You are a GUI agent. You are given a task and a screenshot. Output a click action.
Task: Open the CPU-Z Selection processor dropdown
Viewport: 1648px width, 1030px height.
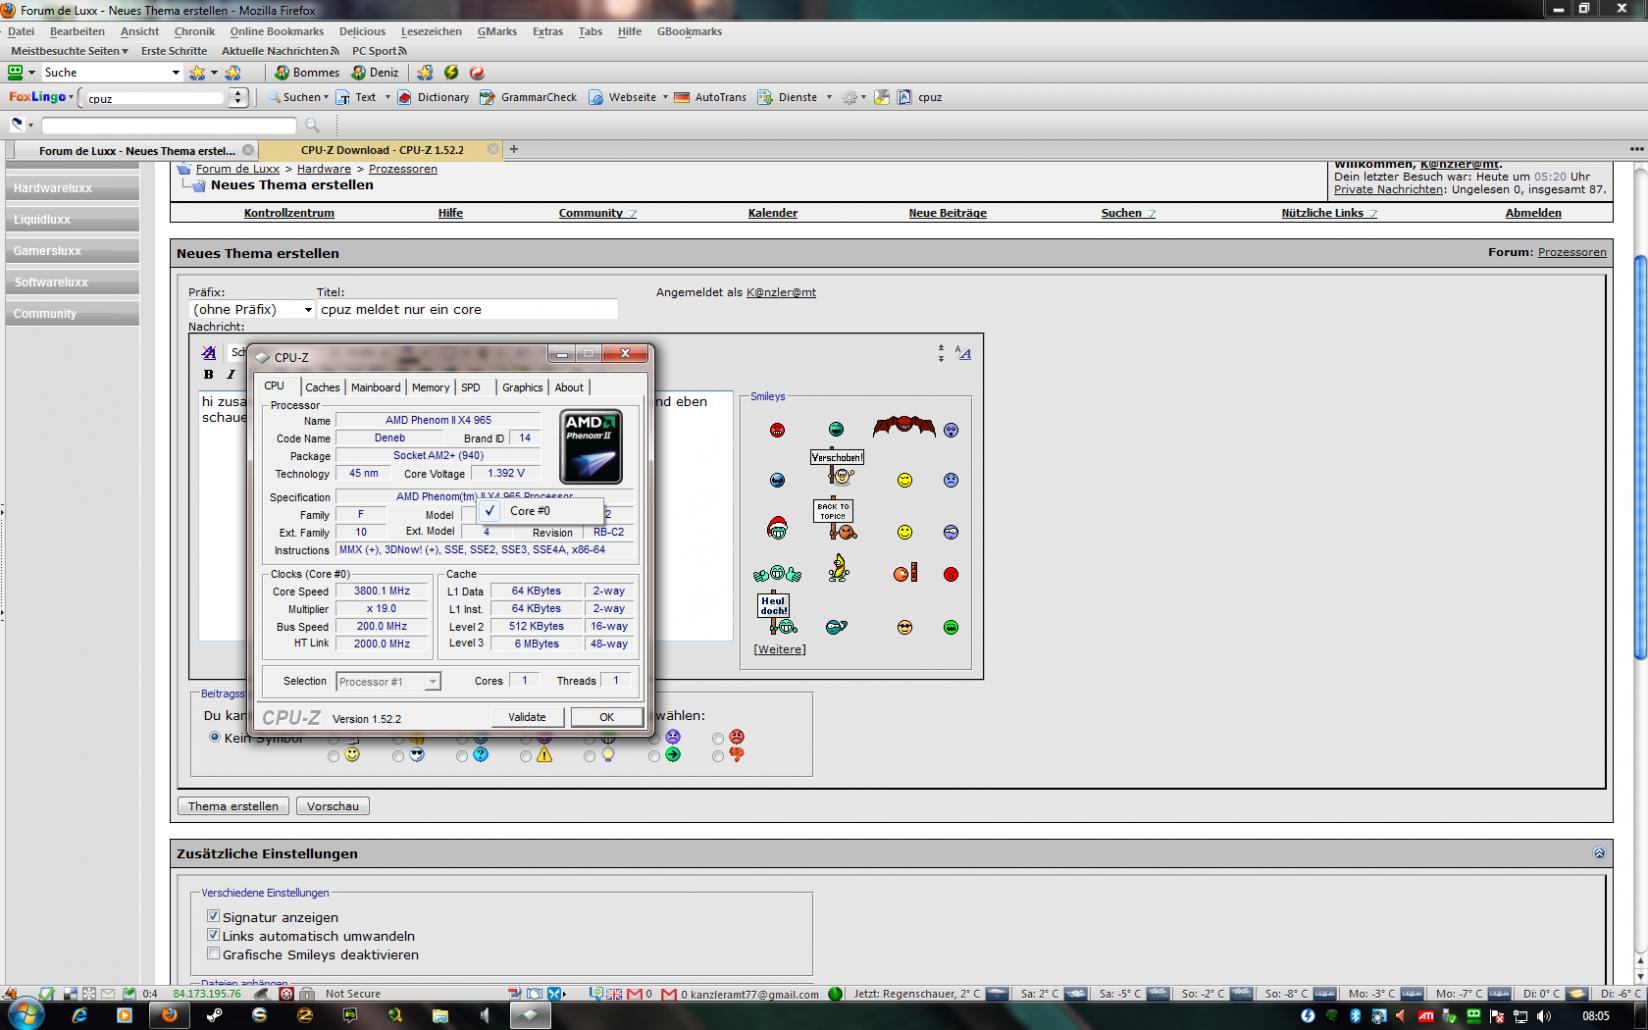(388, 682)
